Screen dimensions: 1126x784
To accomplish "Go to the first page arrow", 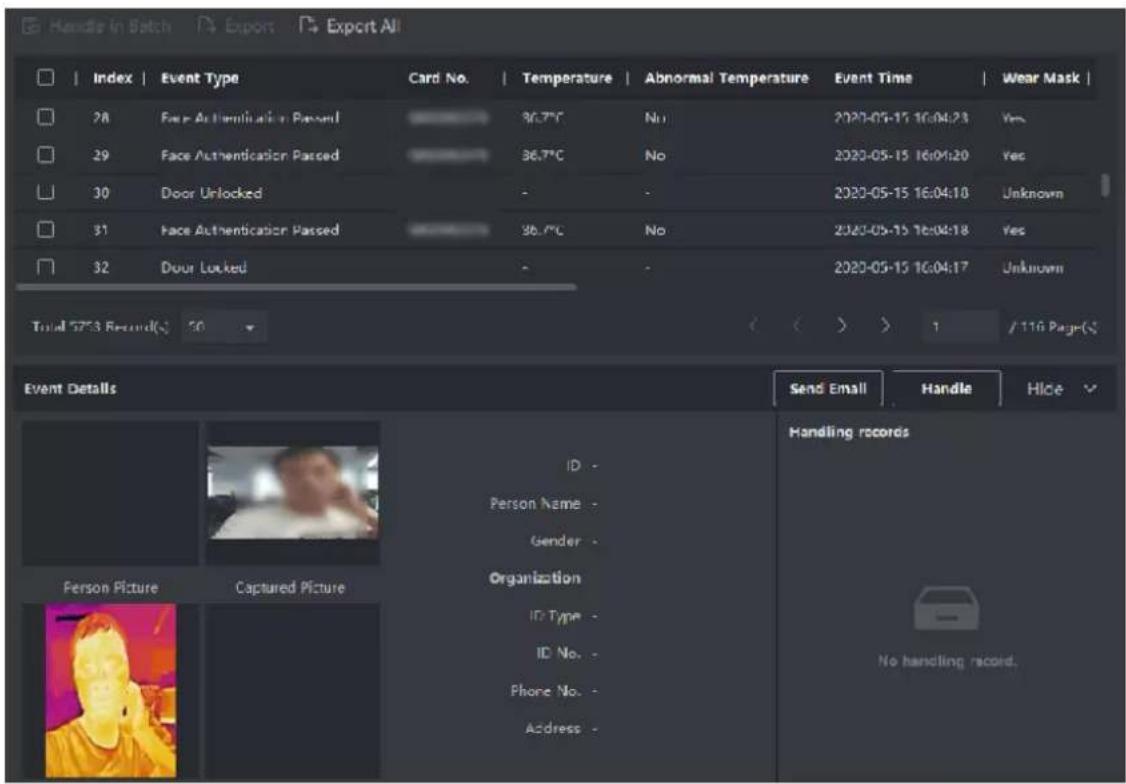I will pyautogui.click(x=753, y=327).
